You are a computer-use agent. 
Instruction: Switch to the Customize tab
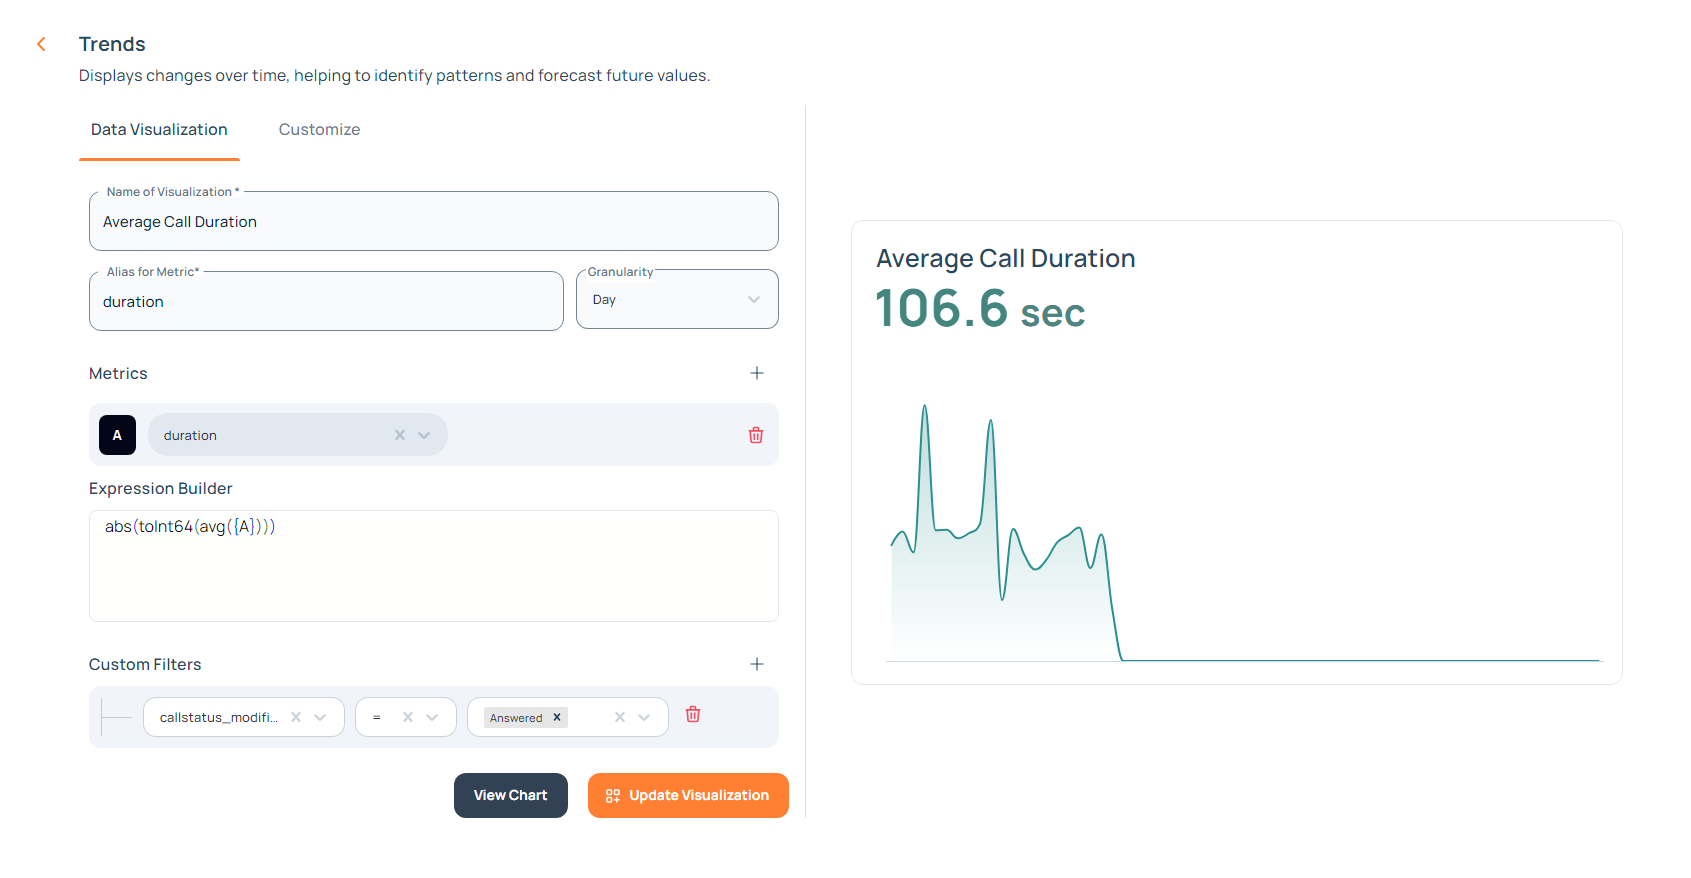coord(319,130)
